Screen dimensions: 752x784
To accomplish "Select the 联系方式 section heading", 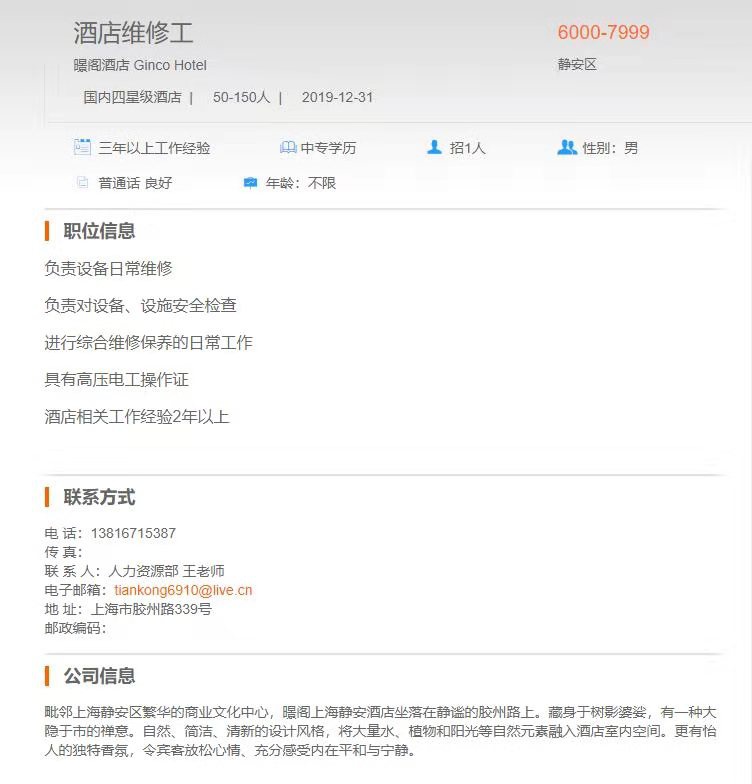I will (x=99, y=497).
